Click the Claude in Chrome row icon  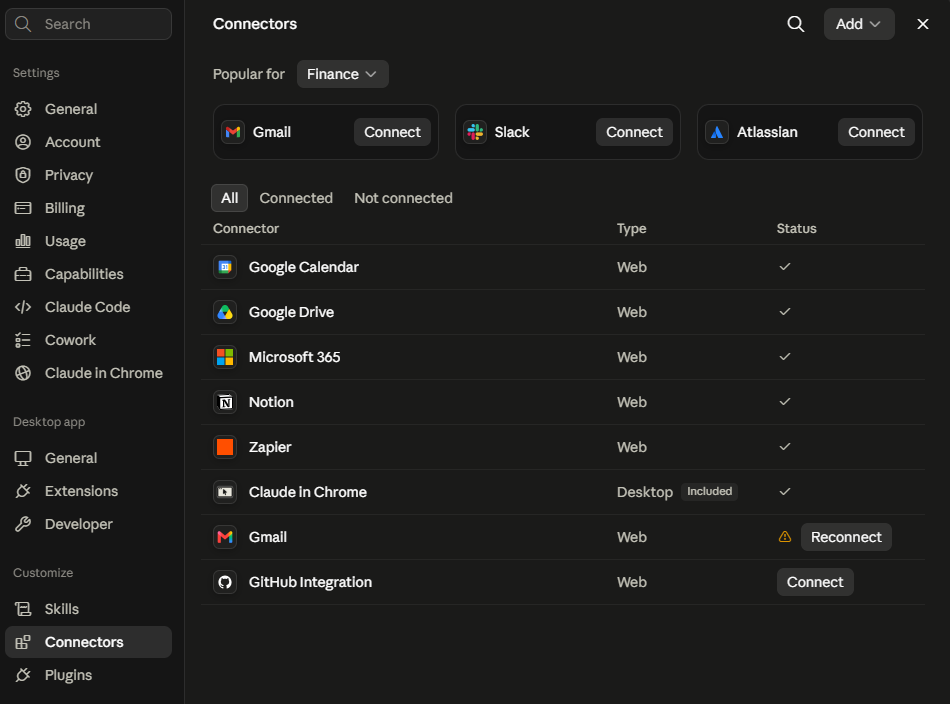225,492
